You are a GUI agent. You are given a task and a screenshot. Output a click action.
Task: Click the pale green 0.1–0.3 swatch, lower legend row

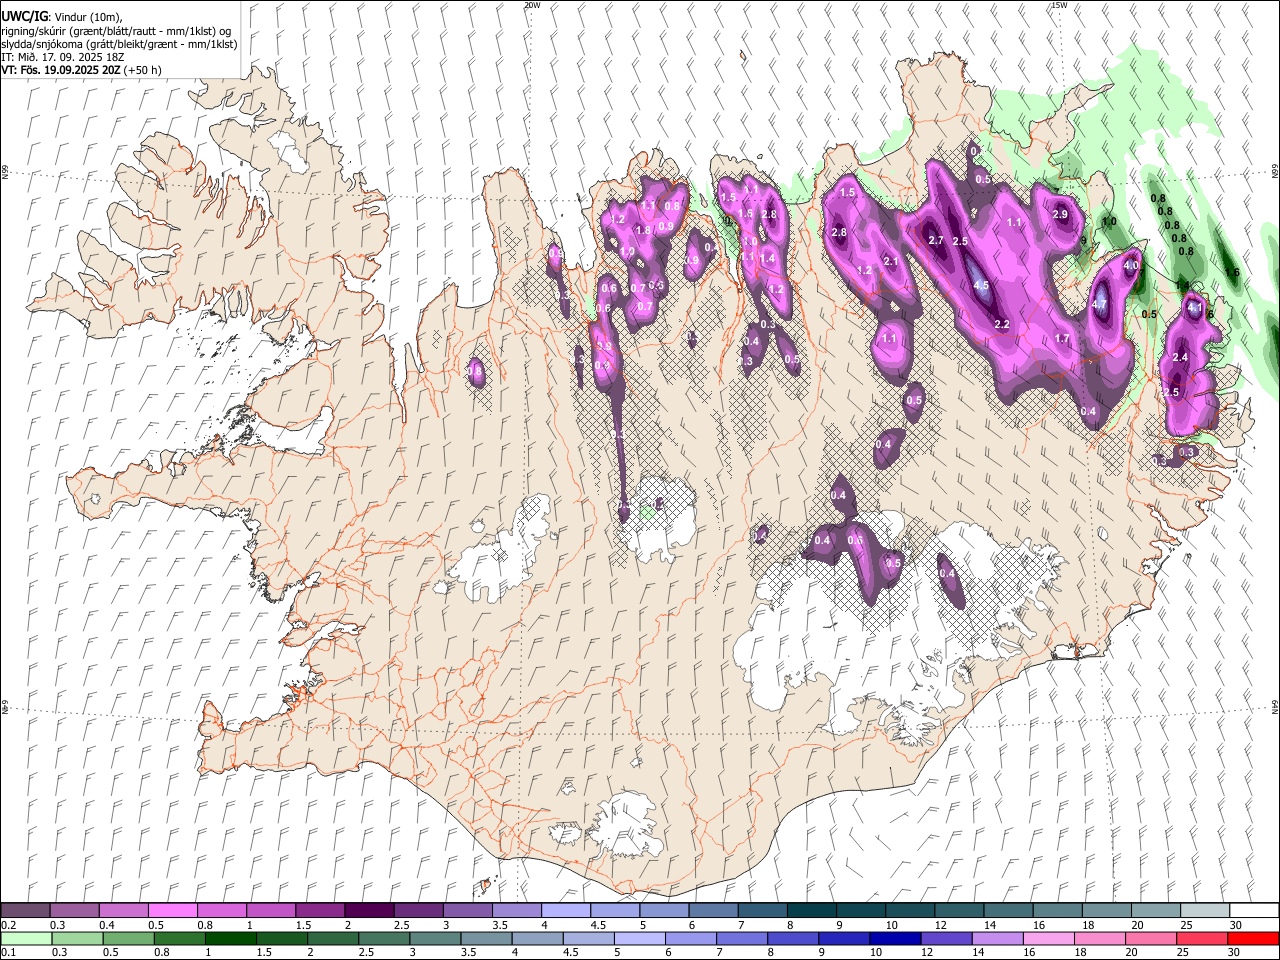(25, 938)
